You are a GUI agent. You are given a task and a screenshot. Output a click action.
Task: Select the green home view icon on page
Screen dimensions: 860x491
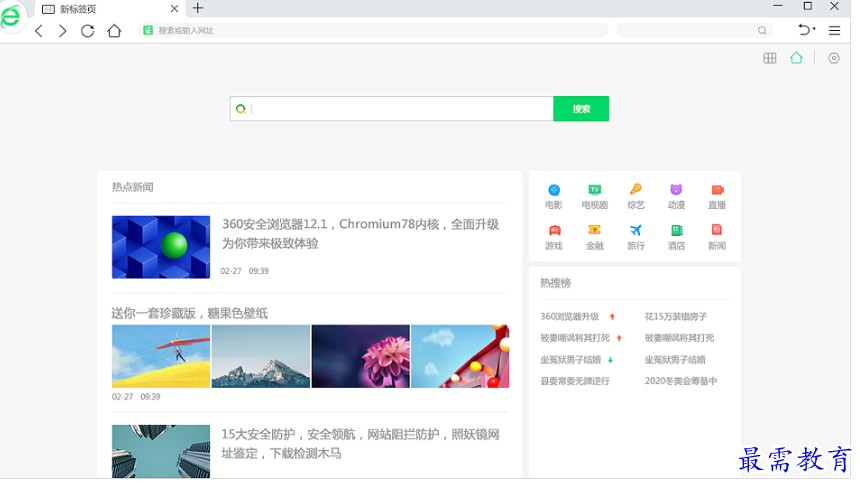point(796,58)
